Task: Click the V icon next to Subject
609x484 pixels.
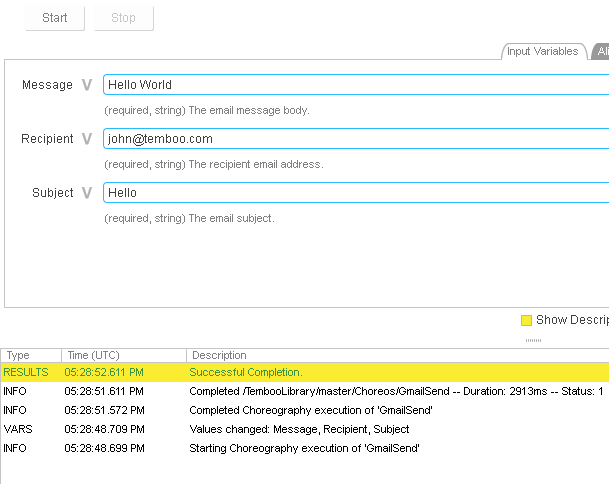Action: pyautogui.click(x=87, y=193)
